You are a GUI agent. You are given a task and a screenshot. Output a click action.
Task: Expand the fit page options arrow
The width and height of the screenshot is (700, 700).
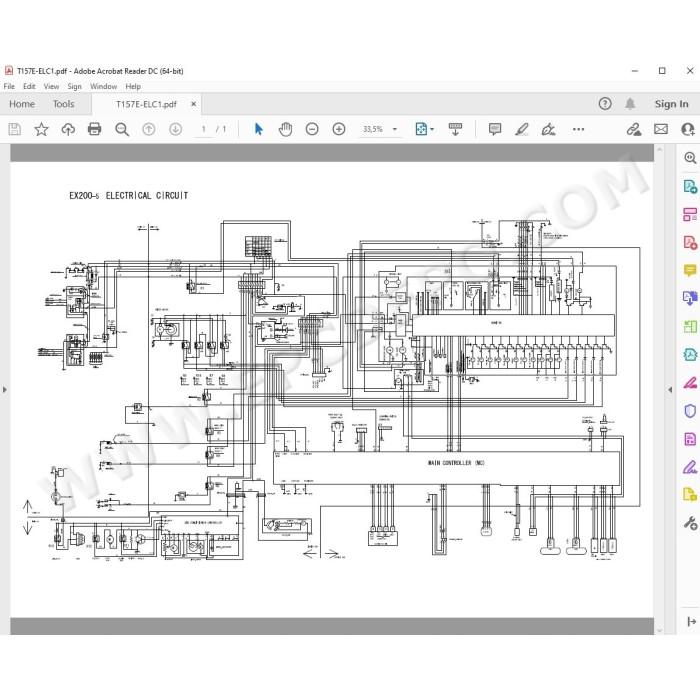coord(432,129)
